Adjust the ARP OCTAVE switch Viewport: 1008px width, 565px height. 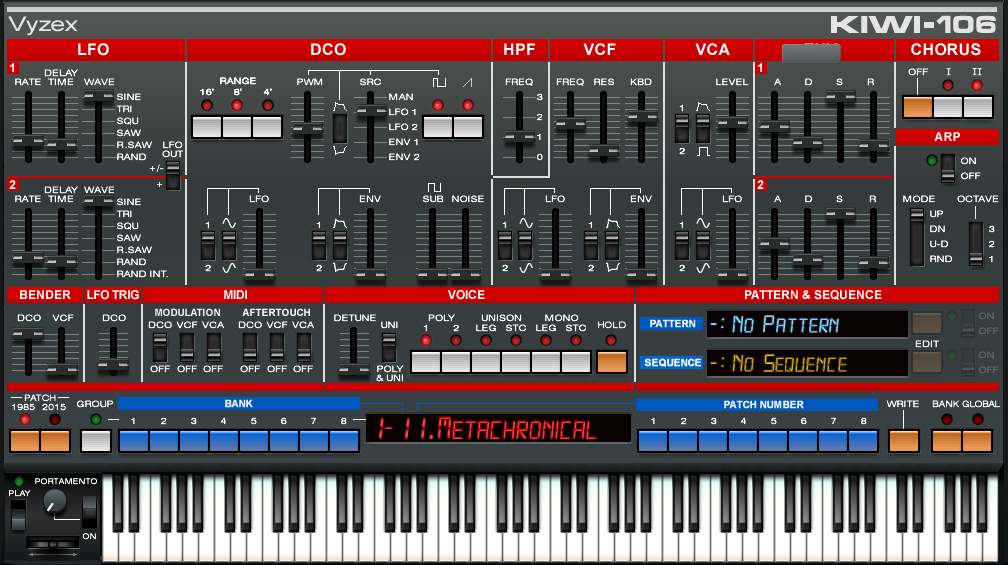[x=976, y=244]
